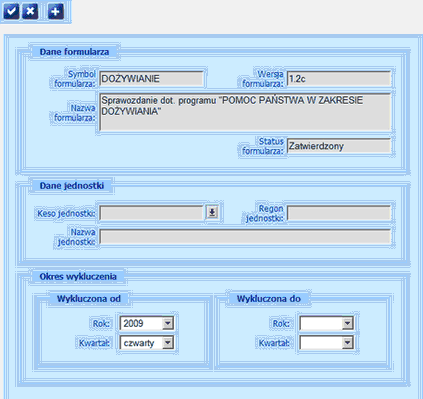Click the Keso jednostki input field
The image size is (423, 399).
click(151, 213)
